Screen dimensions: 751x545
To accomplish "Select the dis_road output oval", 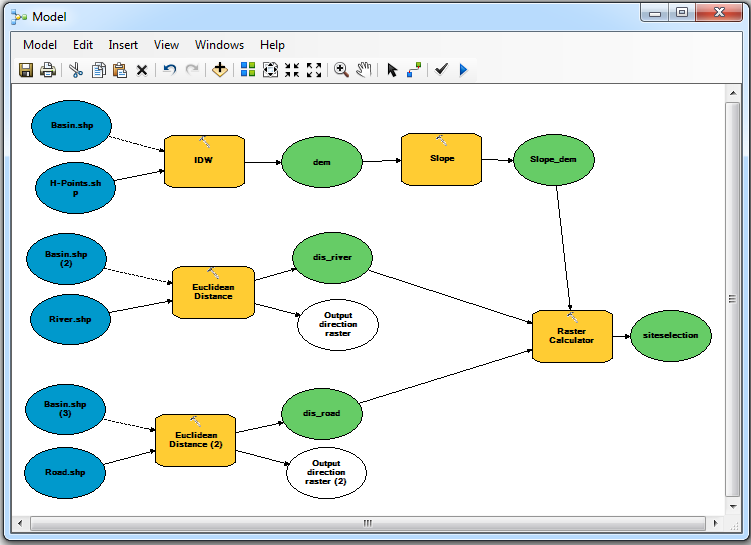I will [322, 414].
